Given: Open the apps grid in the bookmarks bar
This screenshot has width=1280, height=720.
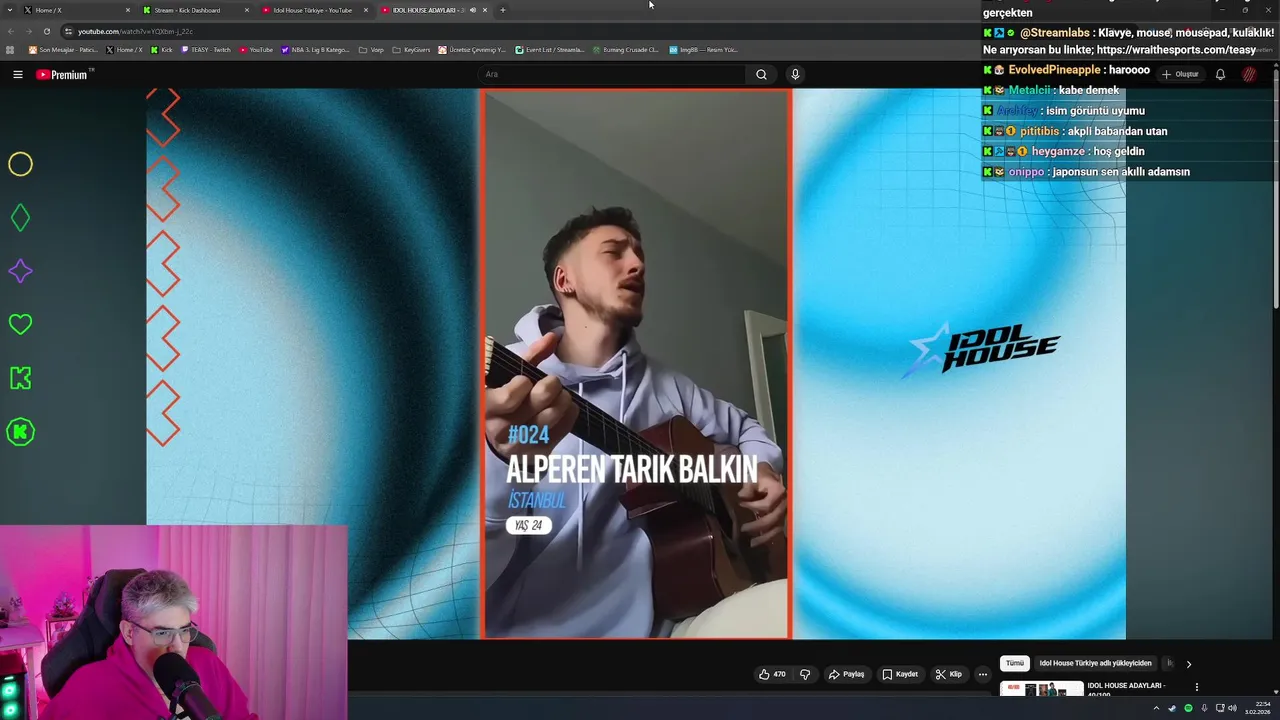Looking at the screenshot, I should coord(10,49).
